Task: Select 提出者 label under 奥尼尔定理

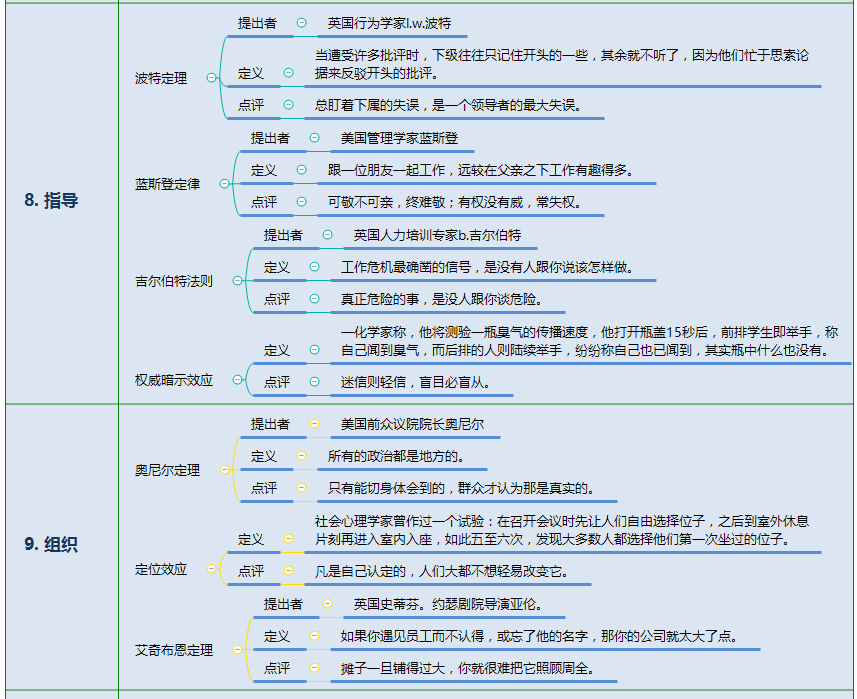Action: (x=270, y=424)
